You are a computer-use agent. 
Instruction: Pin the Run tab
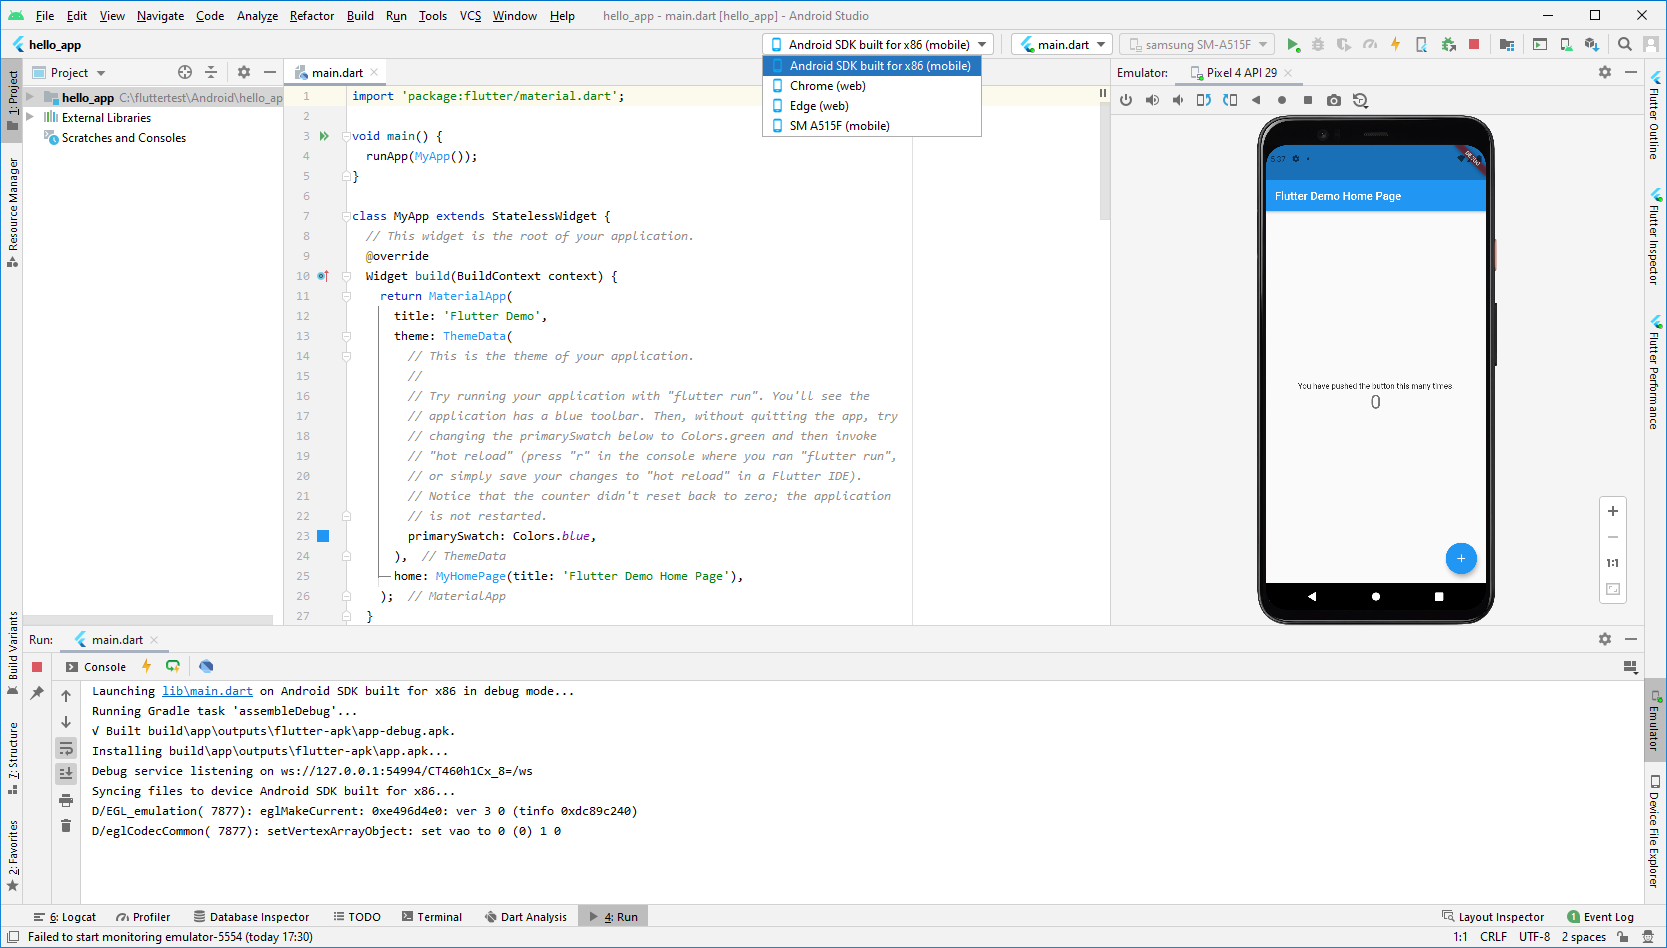[37, 692]
